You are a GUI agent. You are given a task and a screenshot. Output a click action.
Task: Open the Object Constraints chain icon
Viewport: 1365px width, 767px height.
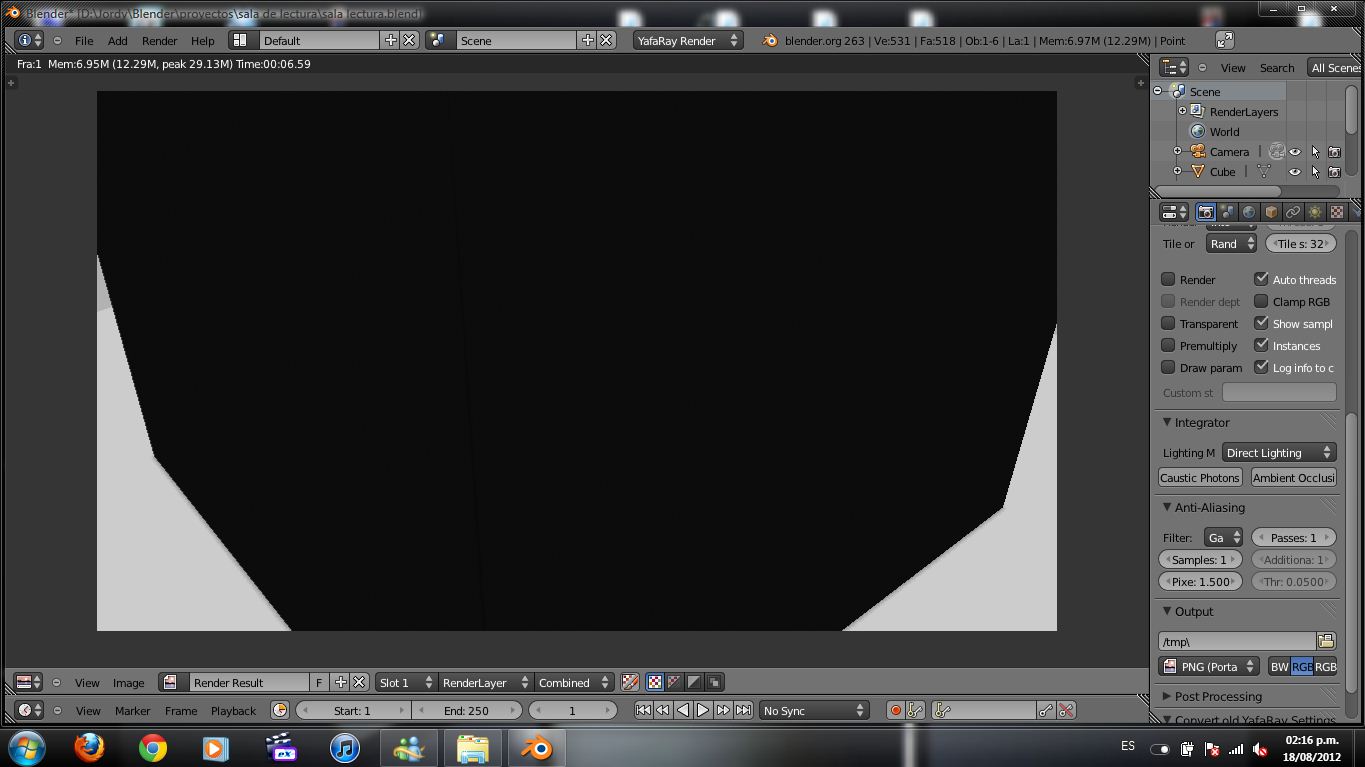tap(1293, 212)
